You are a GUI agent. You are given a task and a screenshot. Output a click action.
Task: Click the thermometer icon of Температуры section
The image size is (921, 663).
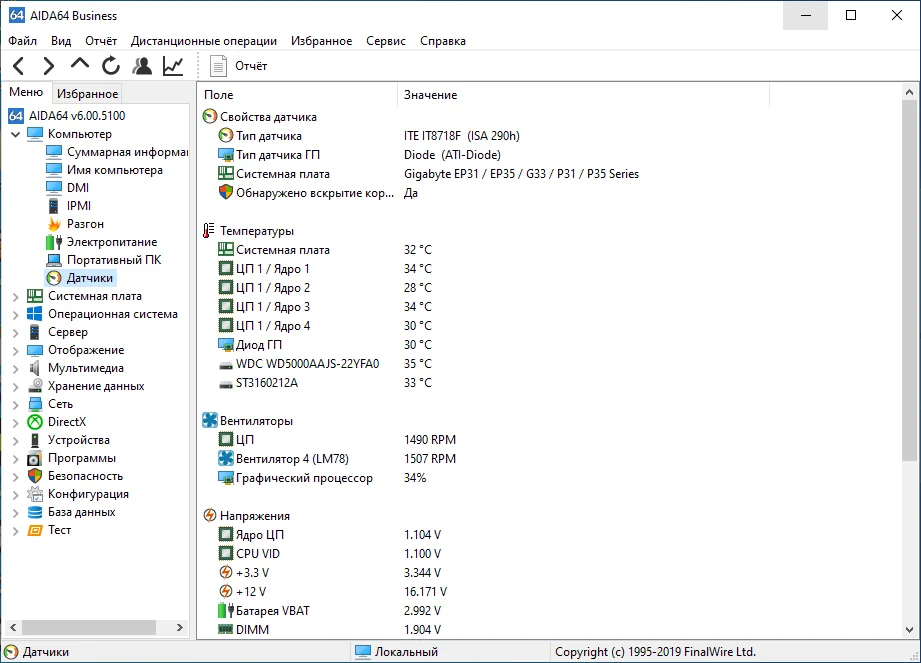(209, 231)
